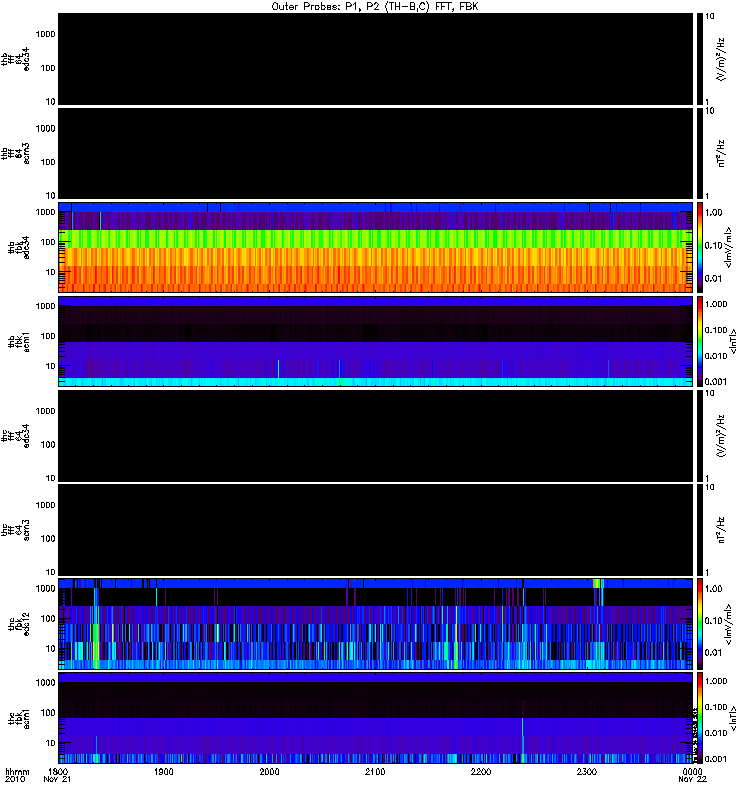Click the (V/m)²/Hz units label of the top panel
Screen dimensions: 750x800
720,59
